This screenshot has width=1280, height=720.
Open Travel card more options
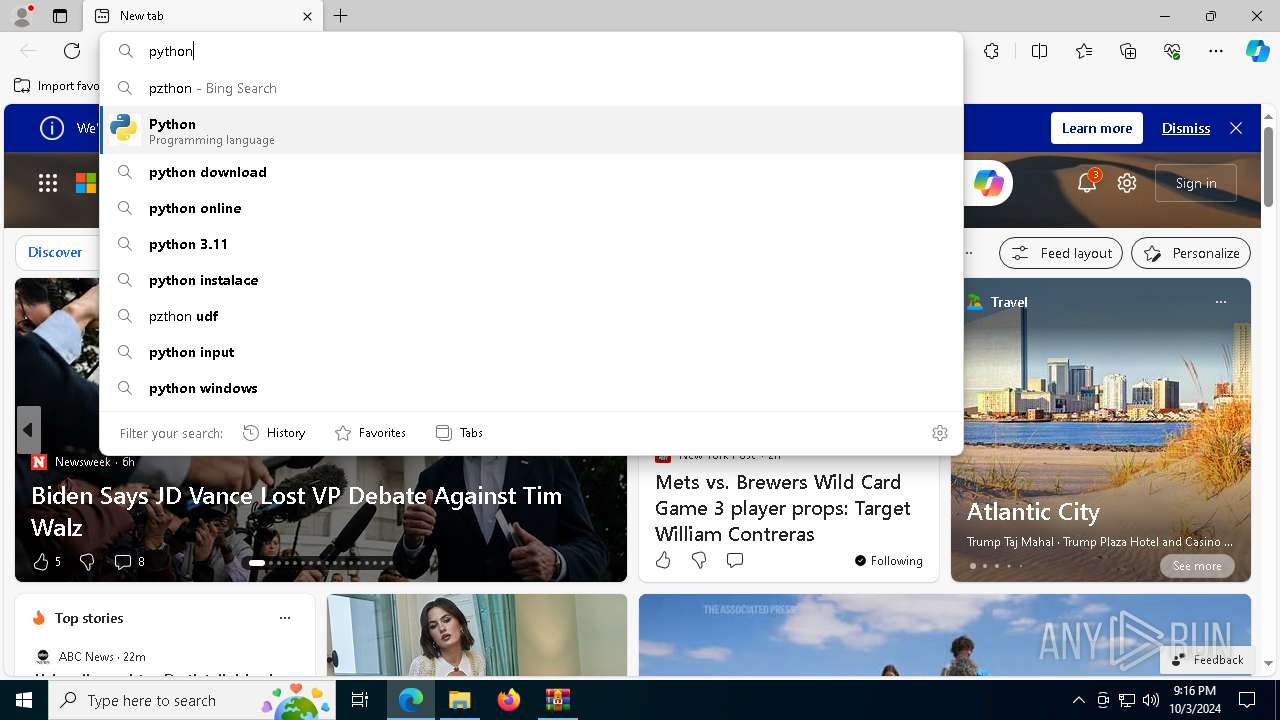1220,302
